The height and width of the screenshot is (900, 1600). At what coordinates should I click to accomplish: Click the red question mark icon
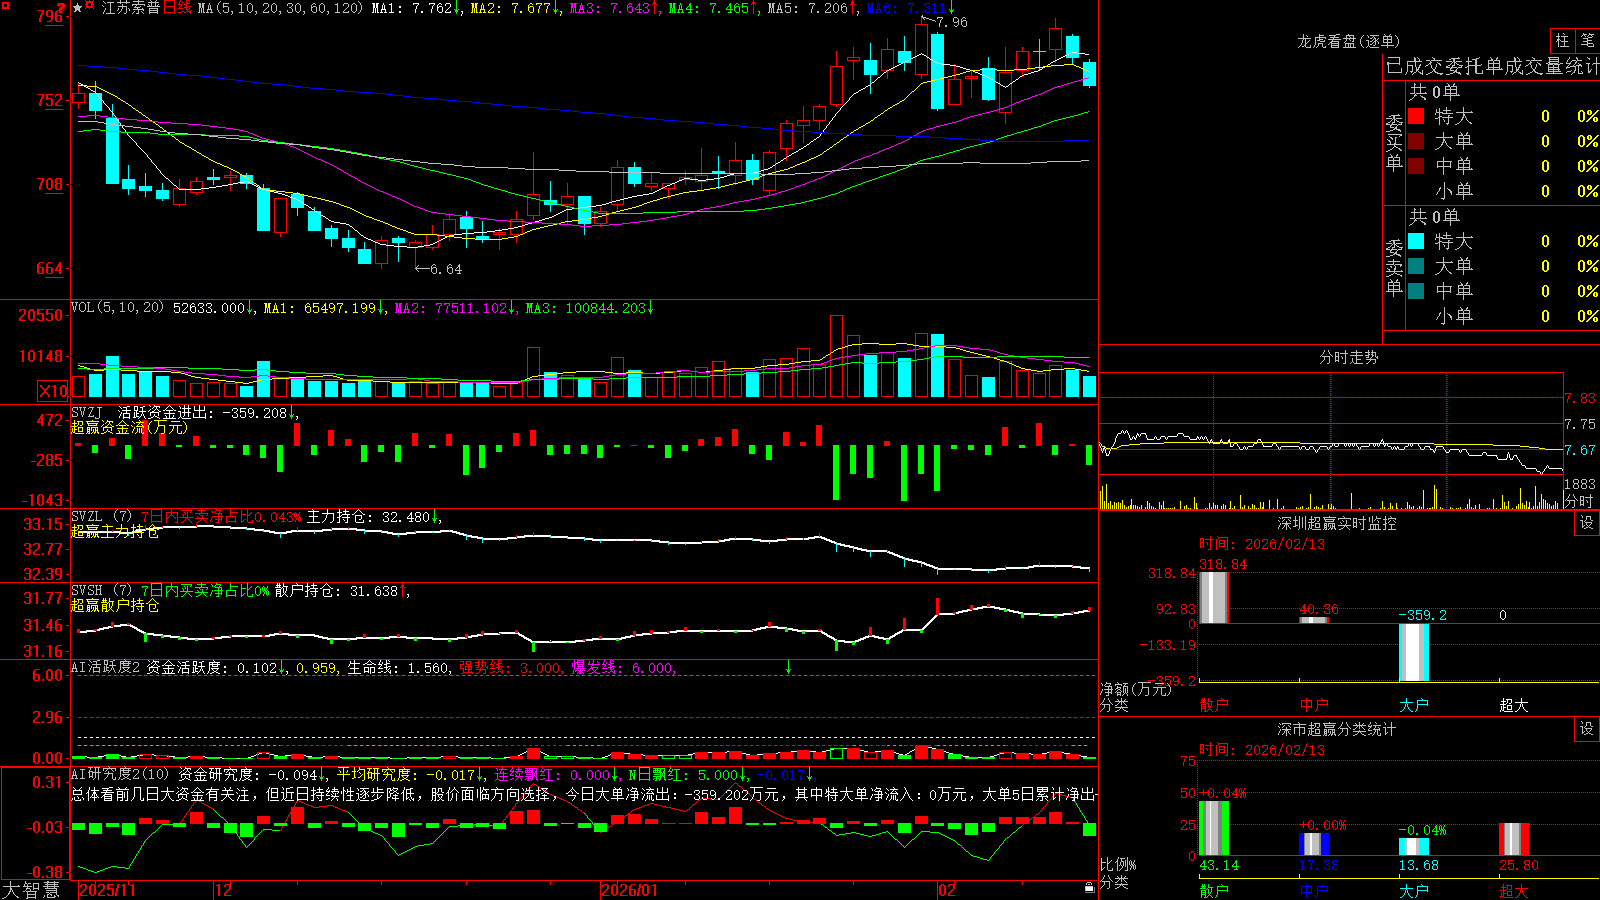tap(61, 8)
